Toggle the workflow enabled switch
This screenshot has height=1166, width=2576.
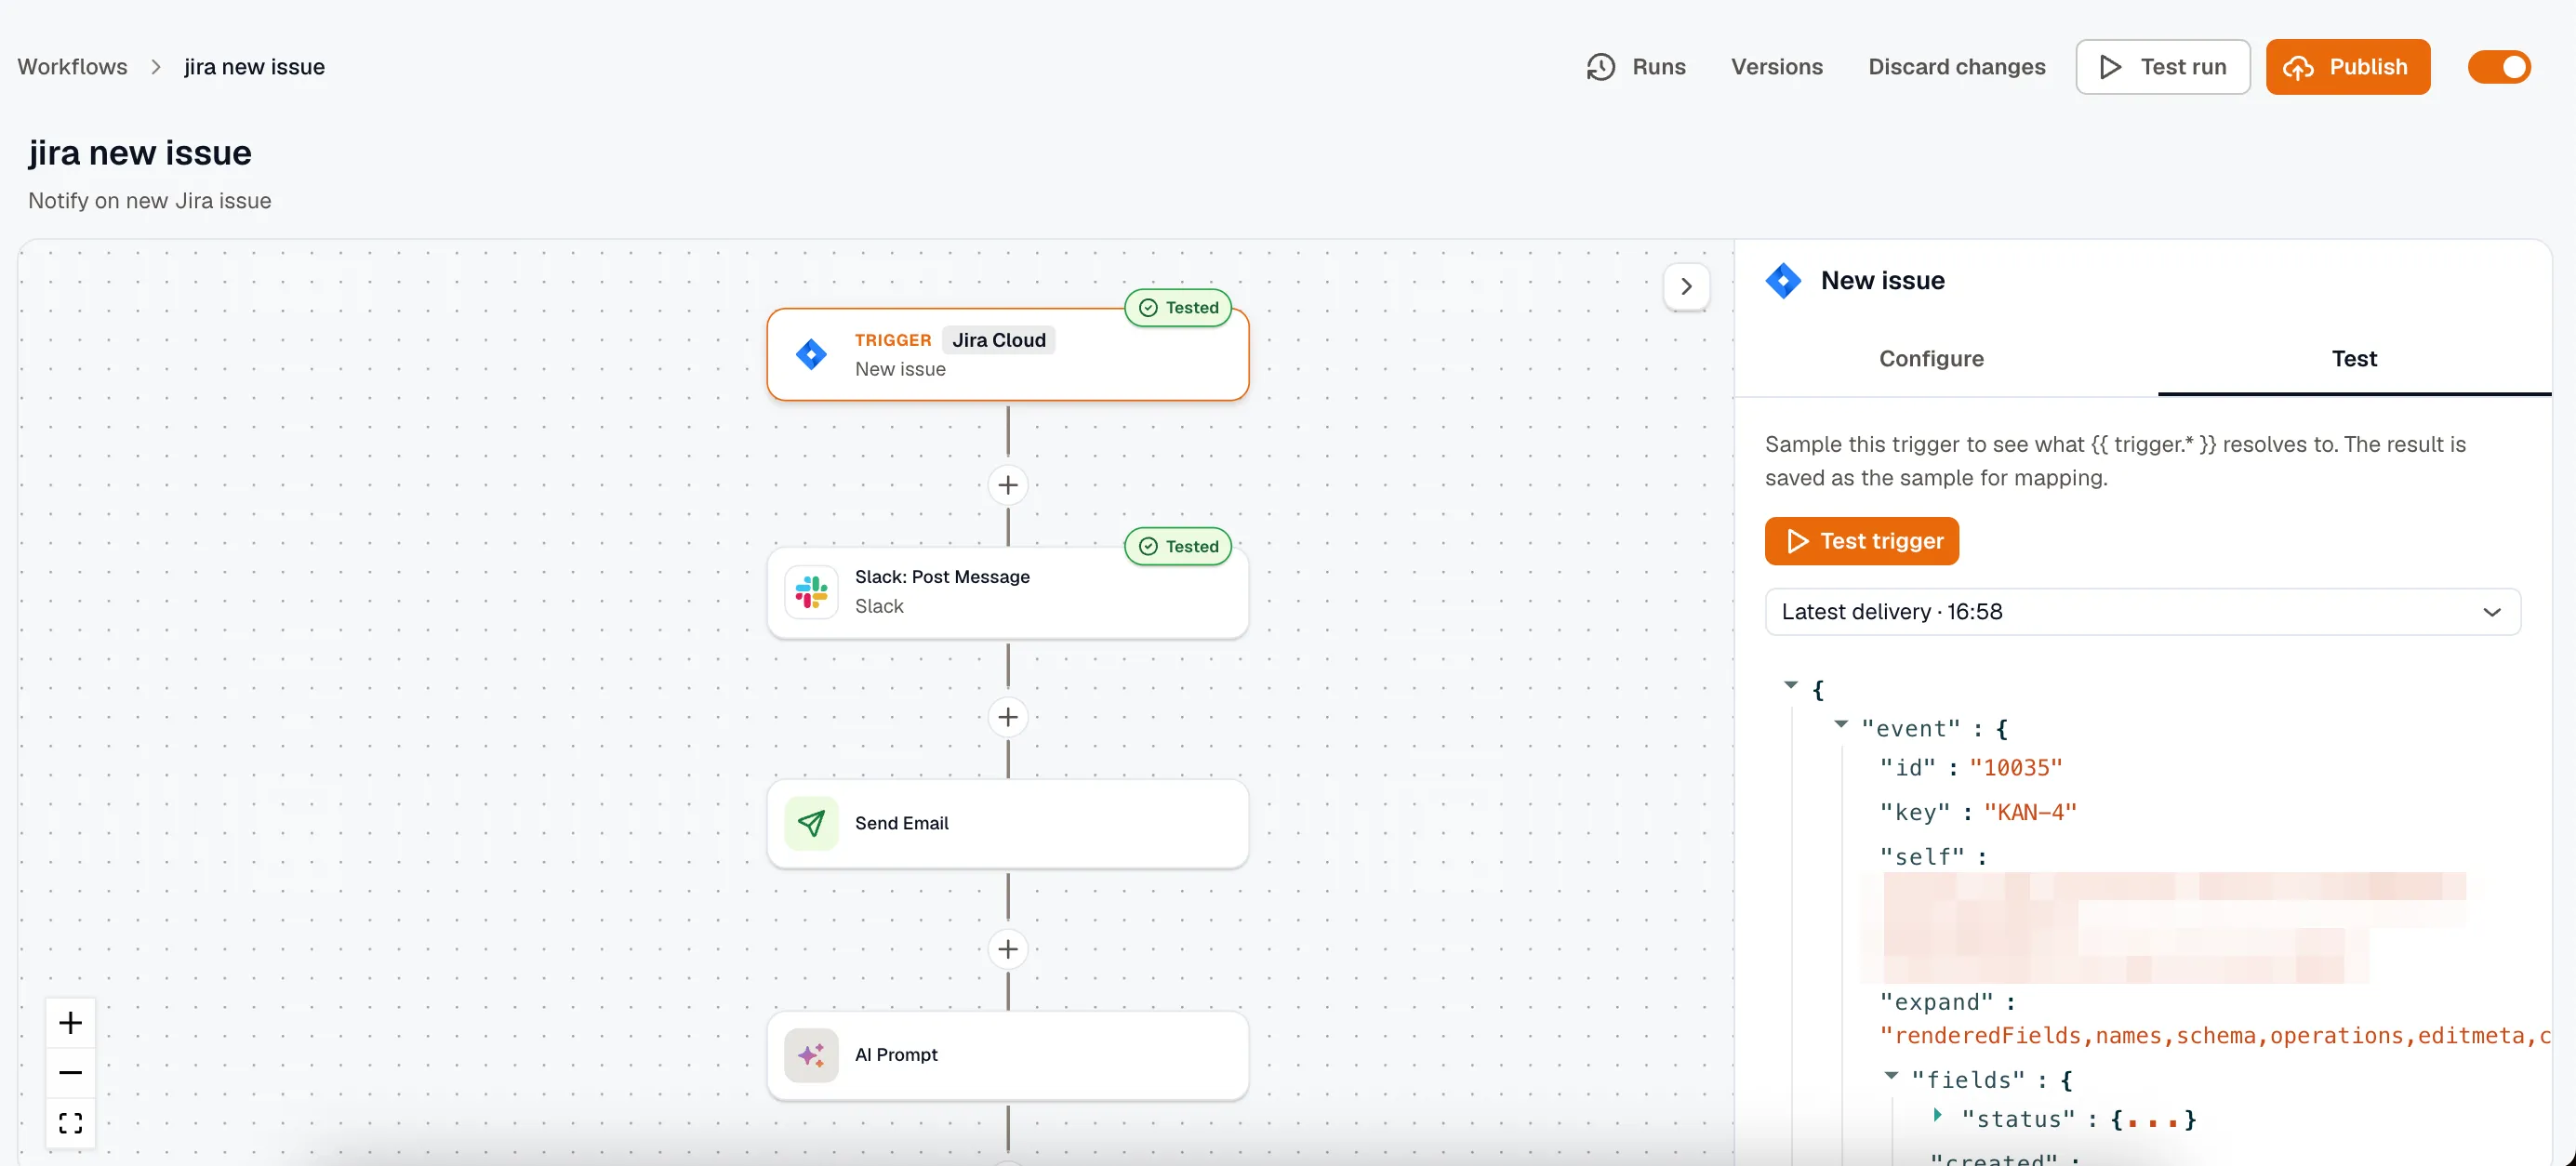2498,67
